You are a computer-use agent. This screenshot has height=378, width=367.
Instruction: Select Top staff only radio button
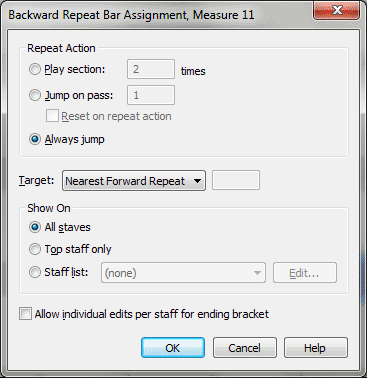point(35,249)
